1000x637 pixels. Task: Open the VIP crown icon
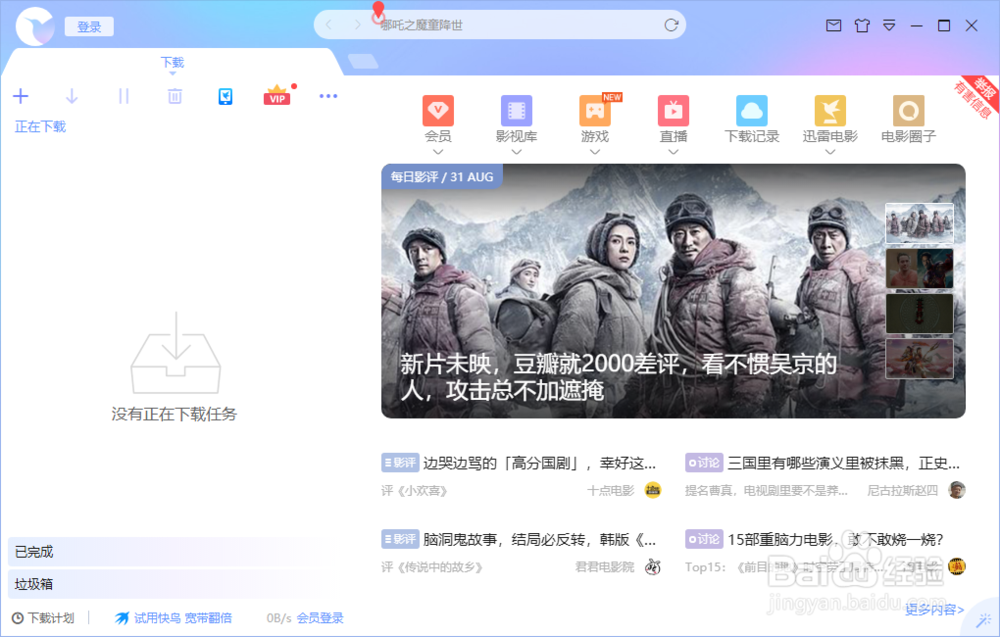click(277, 95)
